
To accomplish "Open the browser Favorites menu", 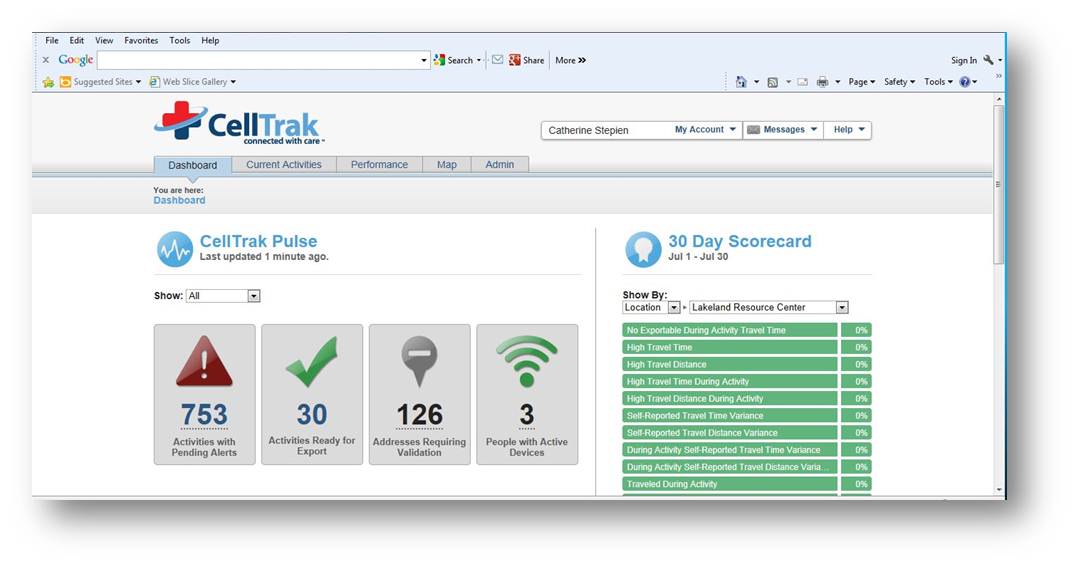I will tap(141, 40).
